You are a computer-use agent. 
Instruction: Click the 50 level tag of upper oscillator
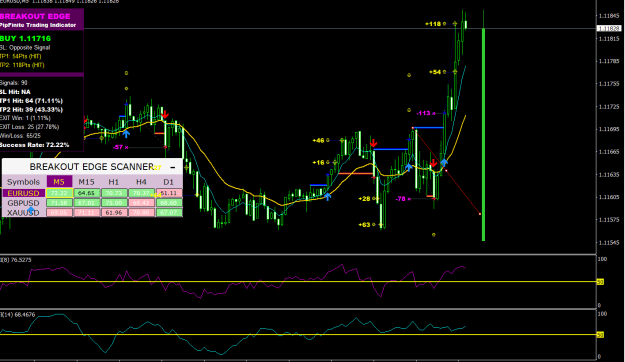click(600, 282)
